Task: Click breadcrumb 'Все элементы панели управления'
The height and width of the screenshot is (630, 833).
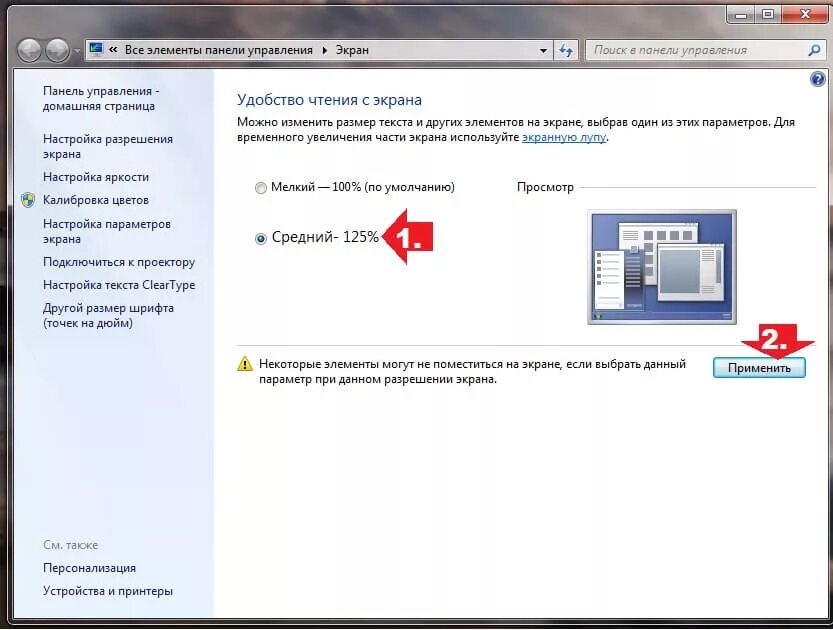Action: coord(218,50)
